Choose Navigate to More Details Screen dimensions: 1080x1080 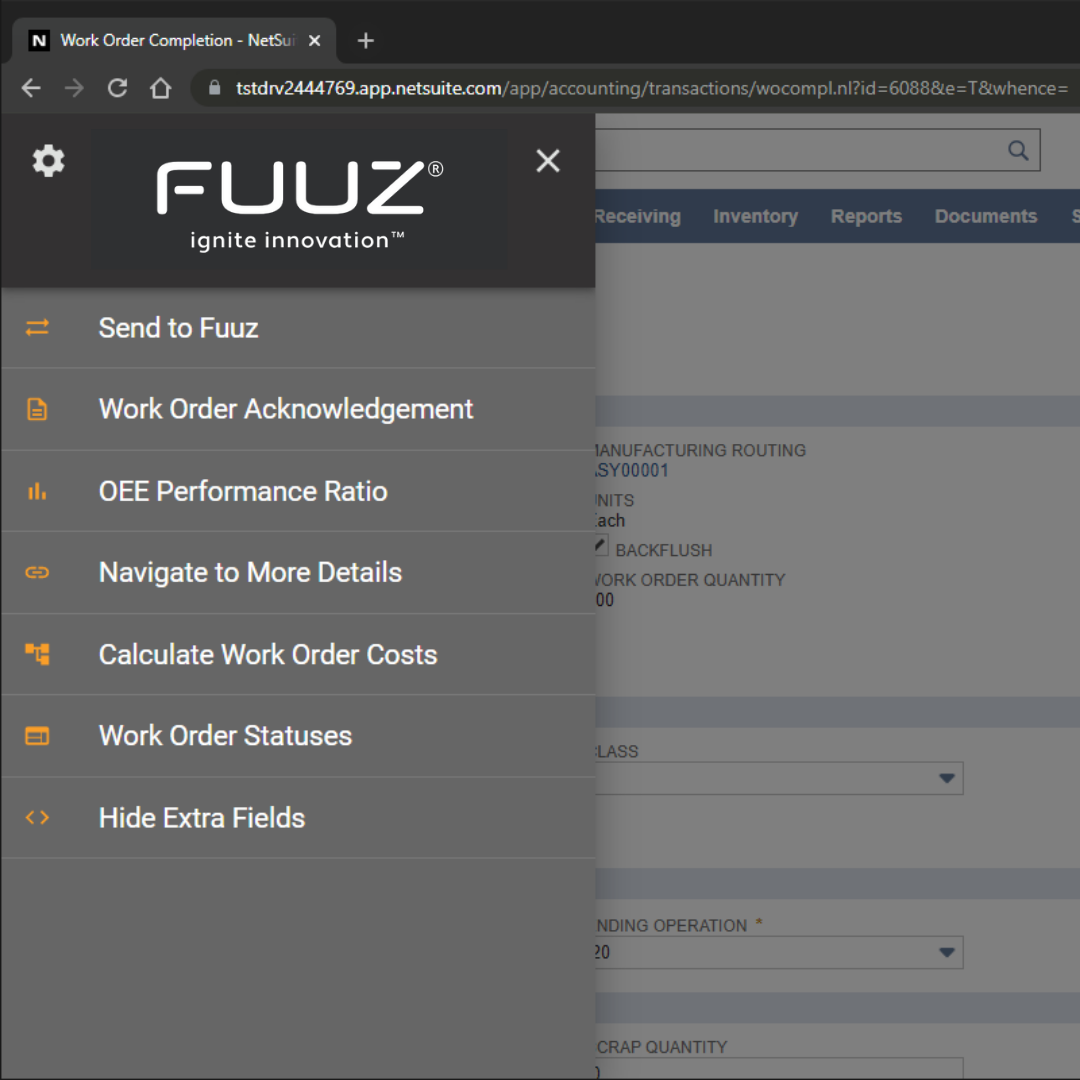click(x=298, y=572)
